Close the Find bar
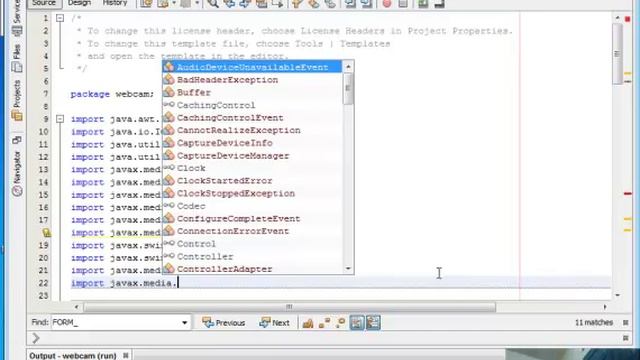The width and height of the screenshot is (640, 360). (x=626, y=323)
